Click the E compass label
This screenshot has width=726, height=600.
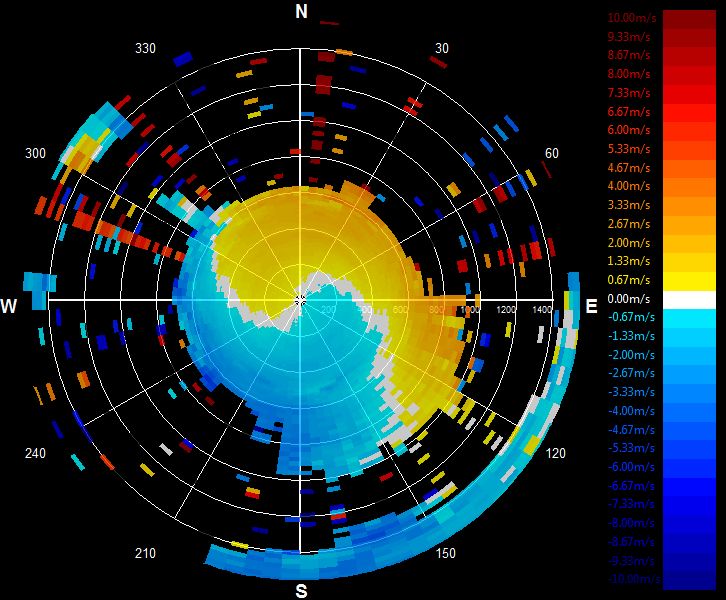(x=591, y=306)
